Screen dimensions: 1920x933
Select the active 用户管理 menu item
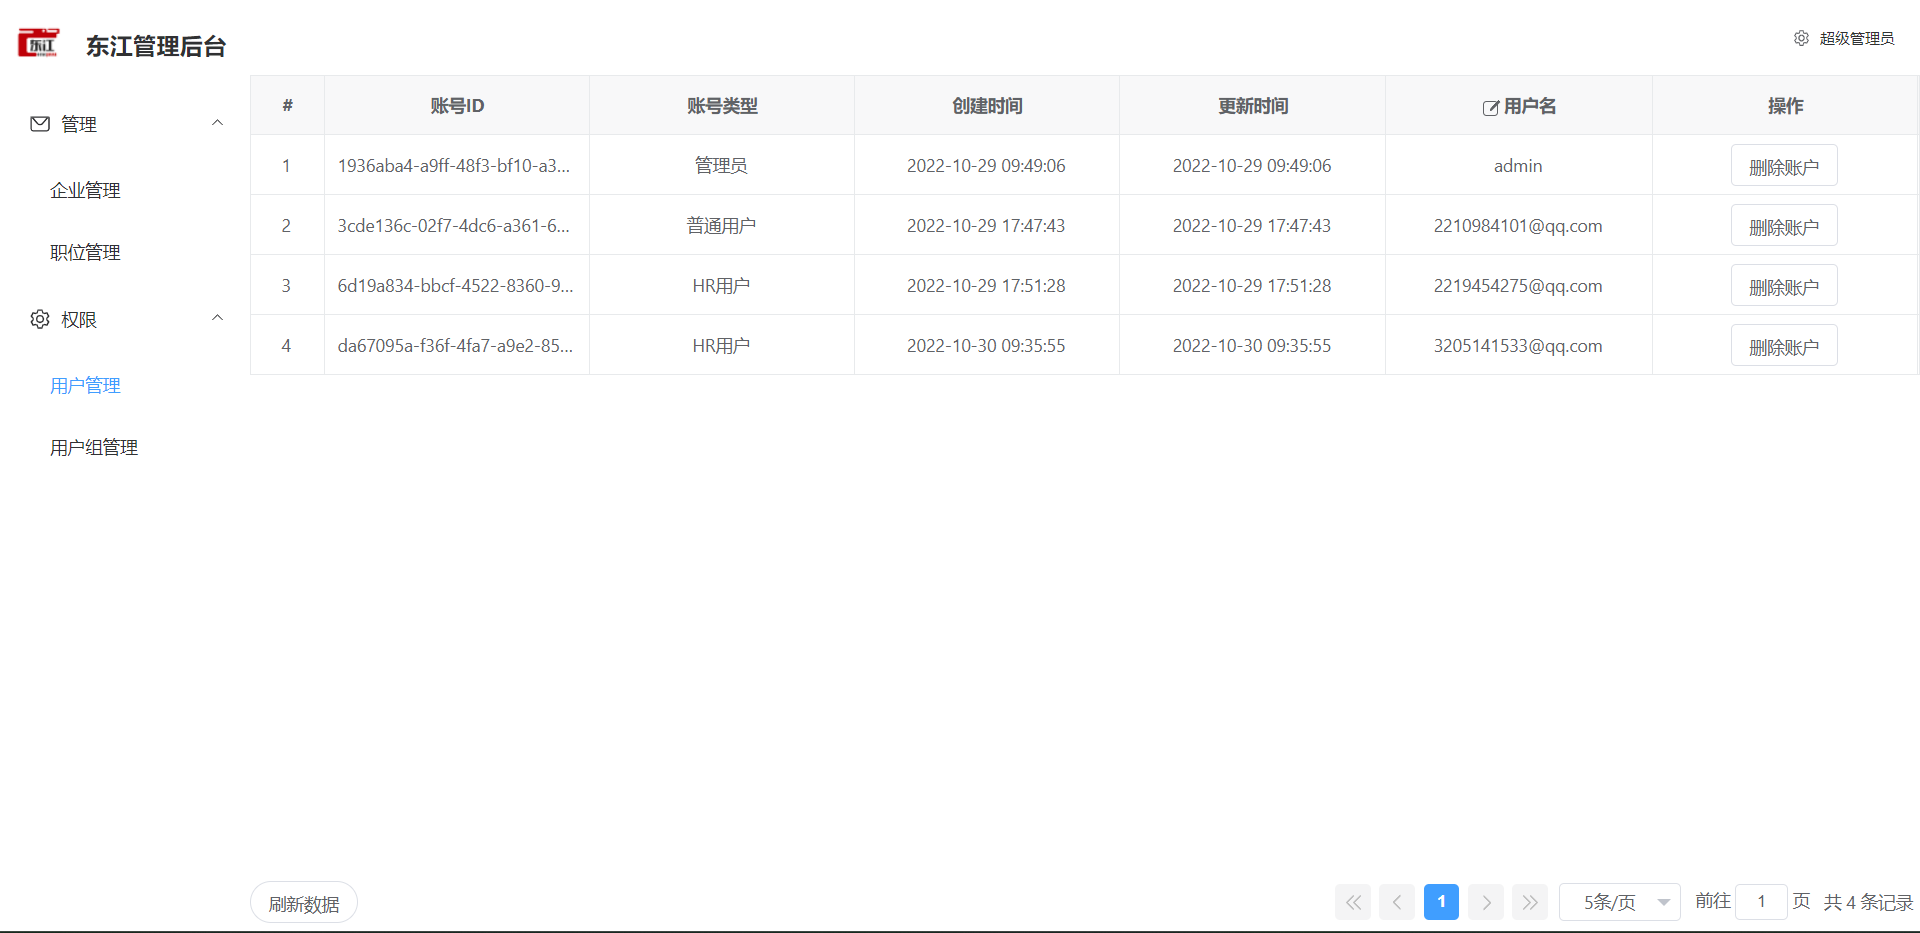[85, 385]
